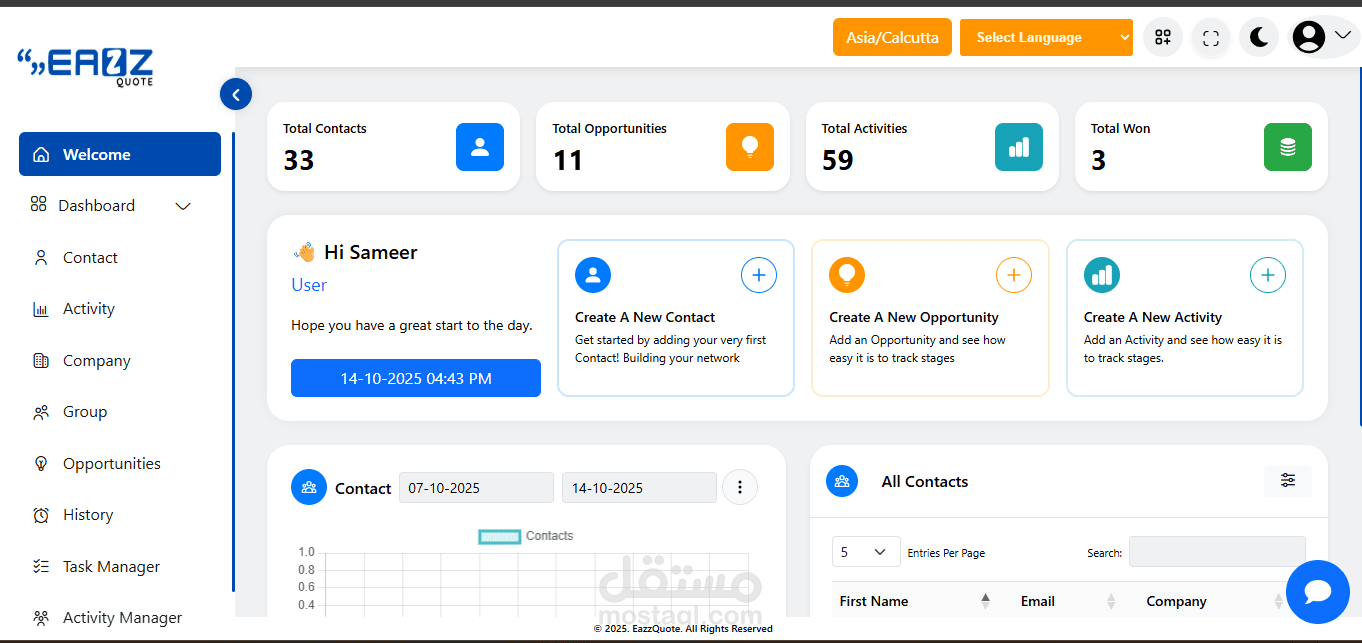
Task: Open All Contacts filter settings icon
Action: [x=1288, y=481]
